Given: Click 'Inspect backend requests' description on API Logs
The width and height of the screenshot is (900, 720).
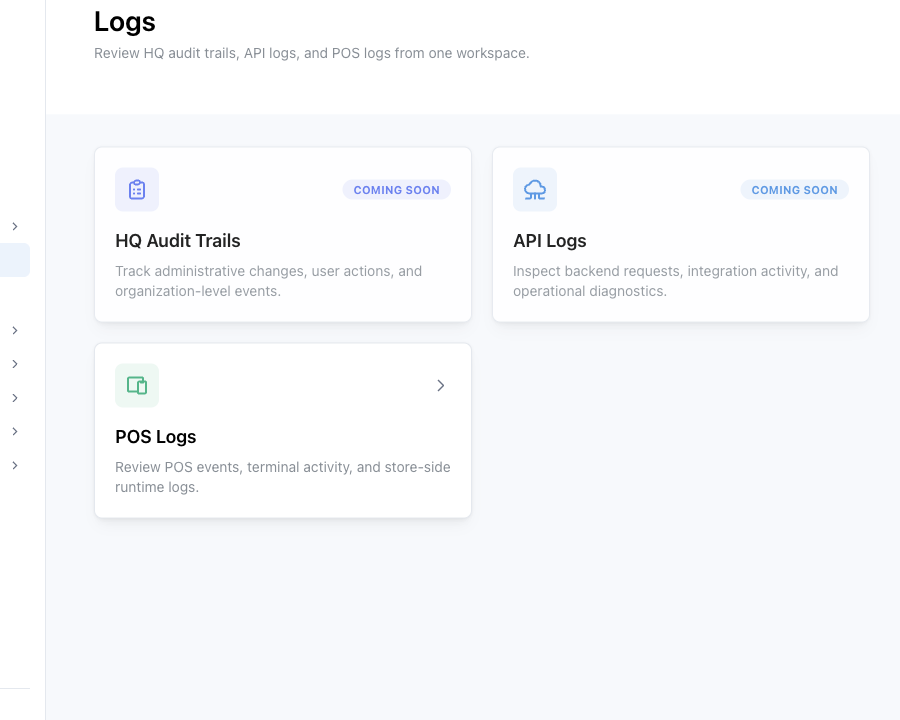Looking at the screenshot, I should click(x=676, y=281).
